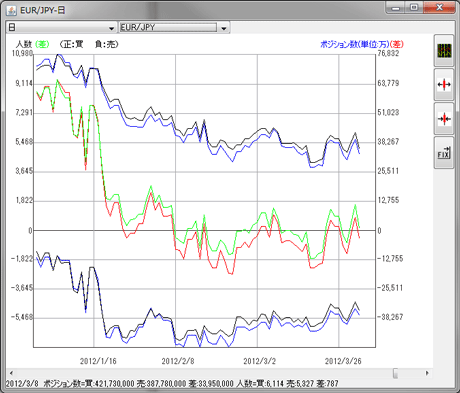This screenshot has width=460, height=393.
Task: Click the expand horizontally arrows icon
Action: [x=444, y=85]
